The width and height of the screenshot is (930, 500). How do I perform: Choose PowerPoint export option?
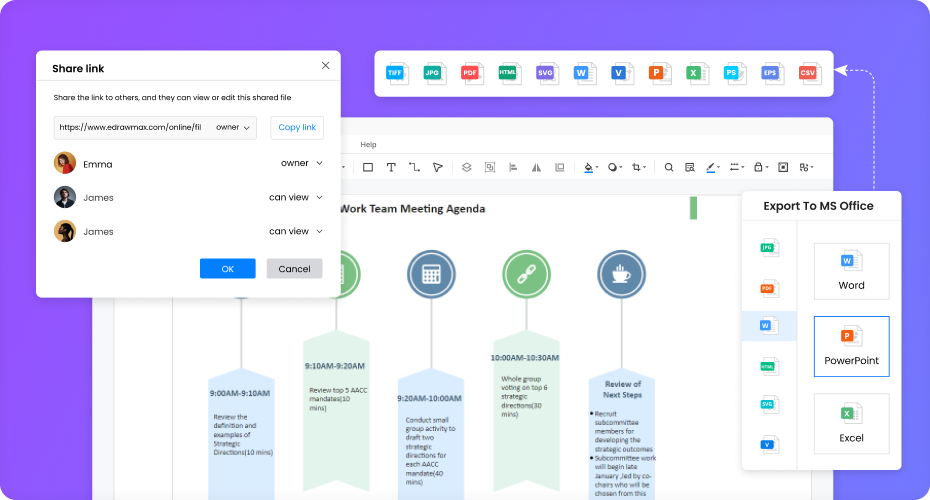tap(851, 346)
